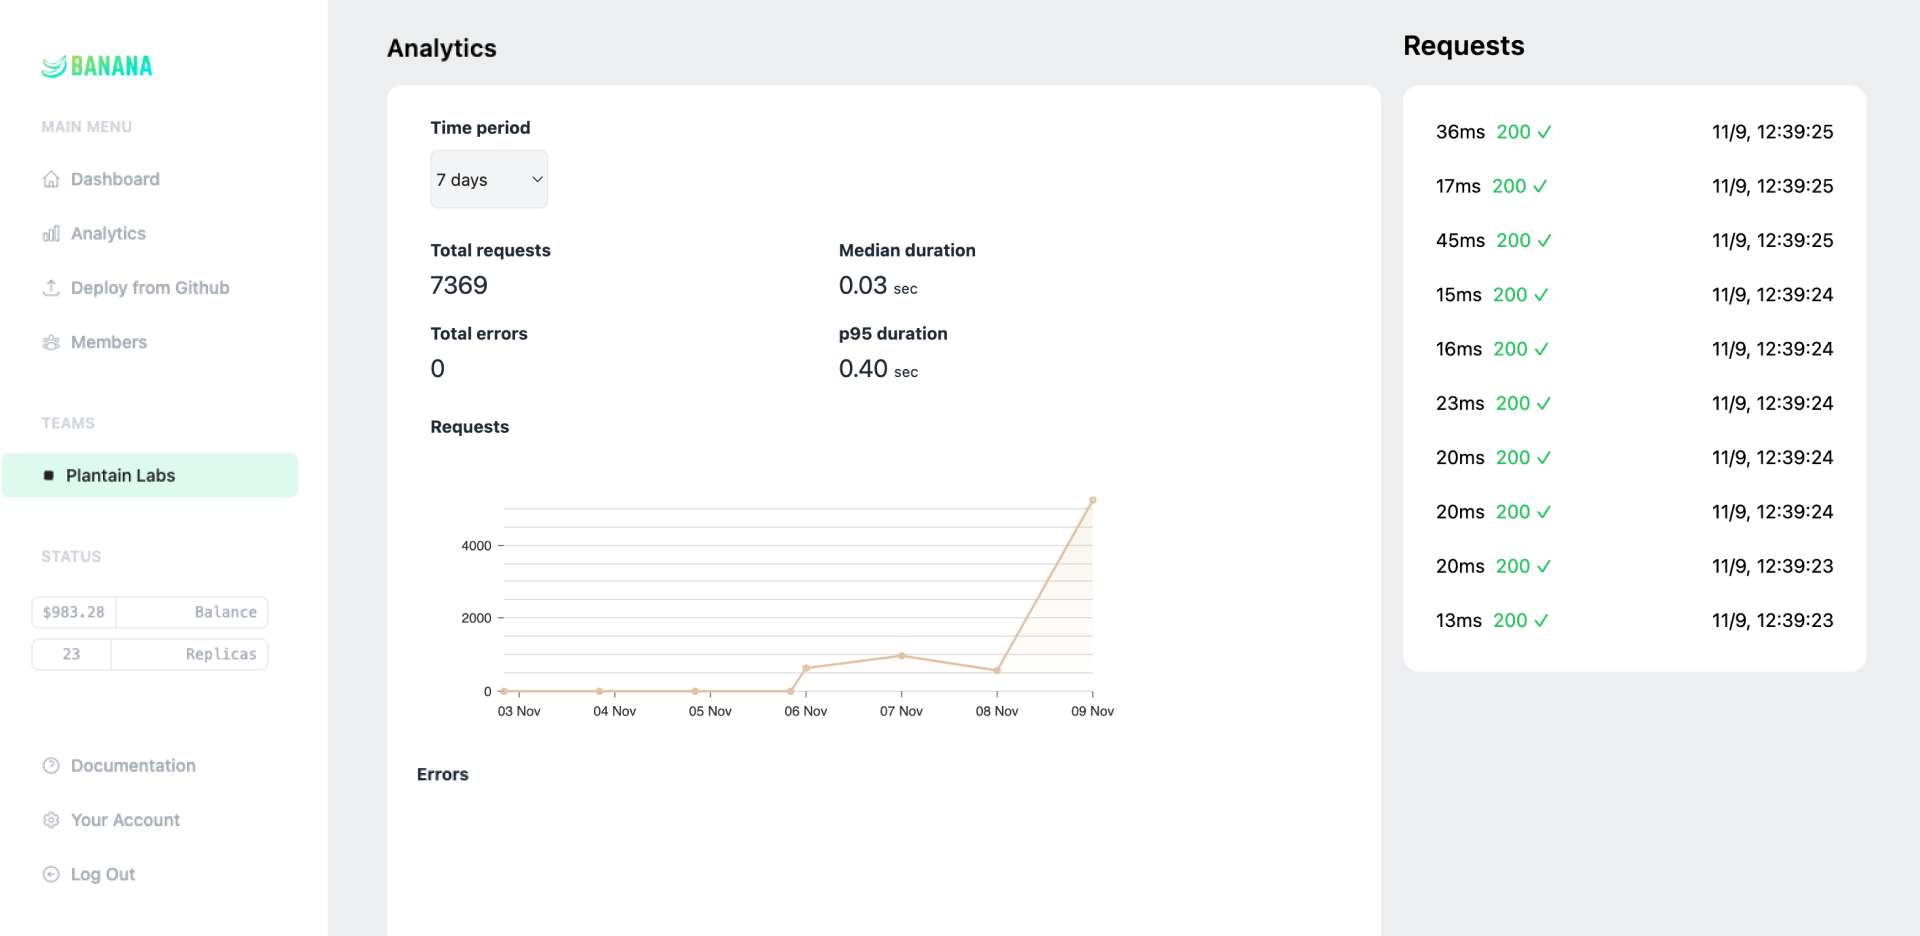Click the Your Account gear icon
This screenshot has width=1920, height=936.
click(51, 820)
